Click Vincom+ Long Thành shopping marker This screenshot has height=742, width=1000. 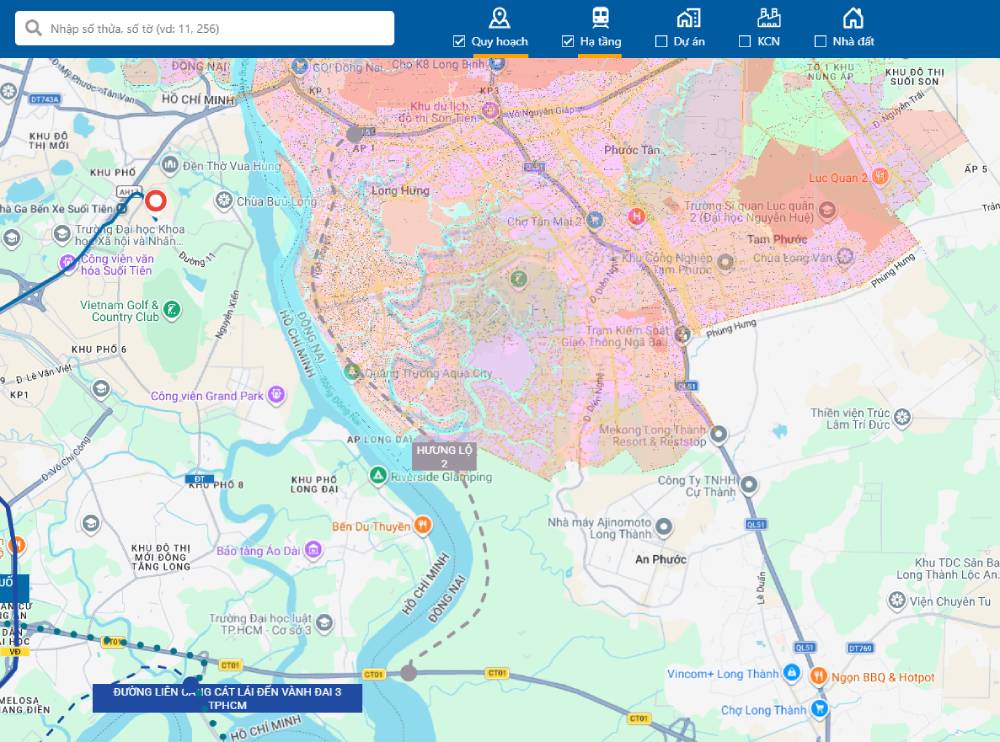pyautogui.click(x=790, y=673)
